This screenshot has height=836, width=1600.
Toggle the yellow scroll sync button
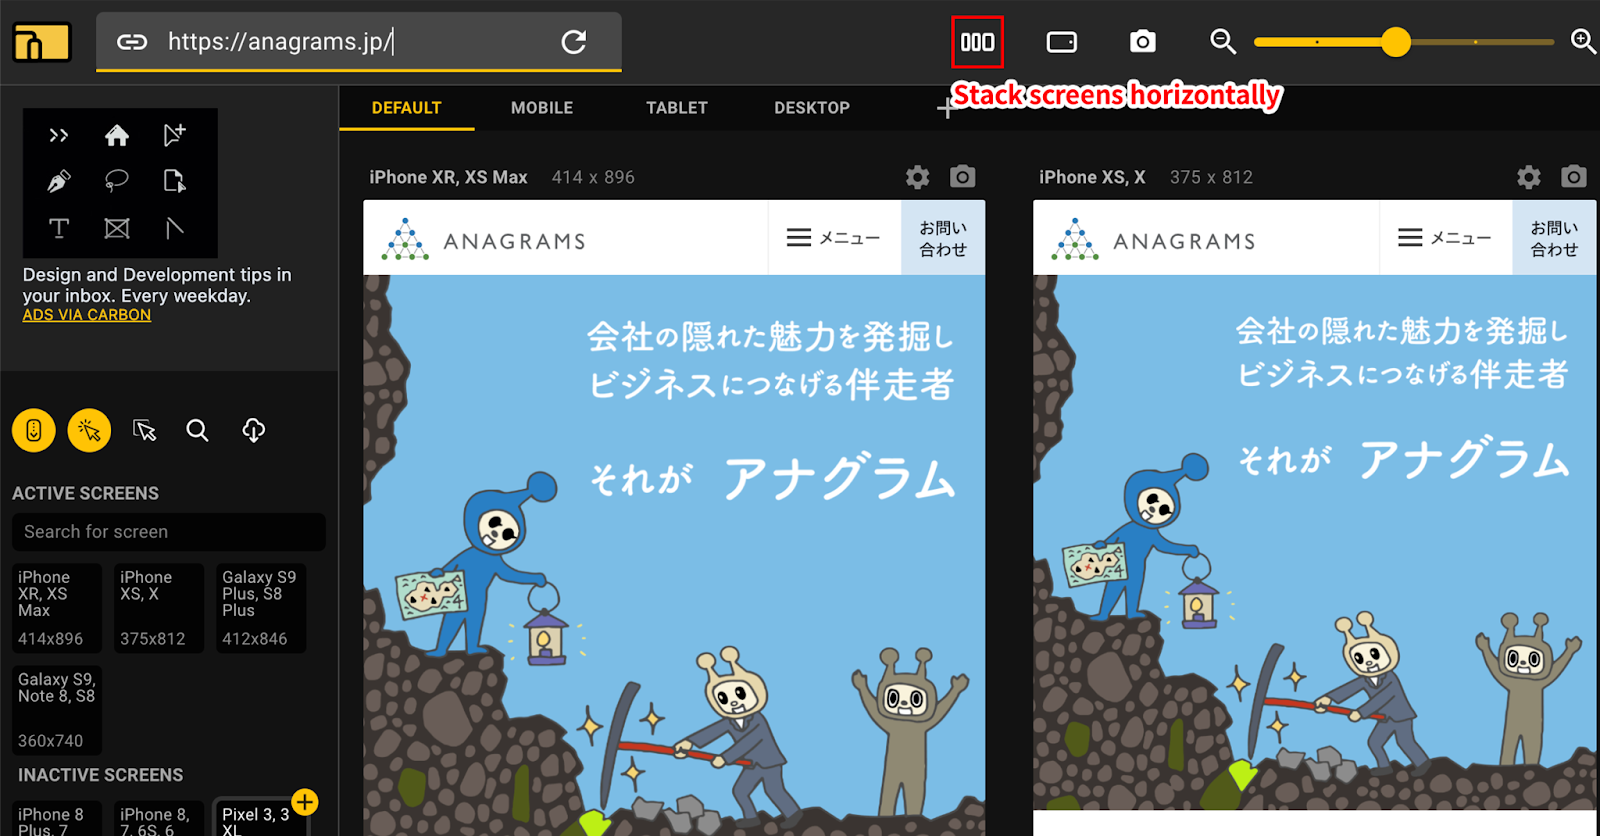(34, 430)
